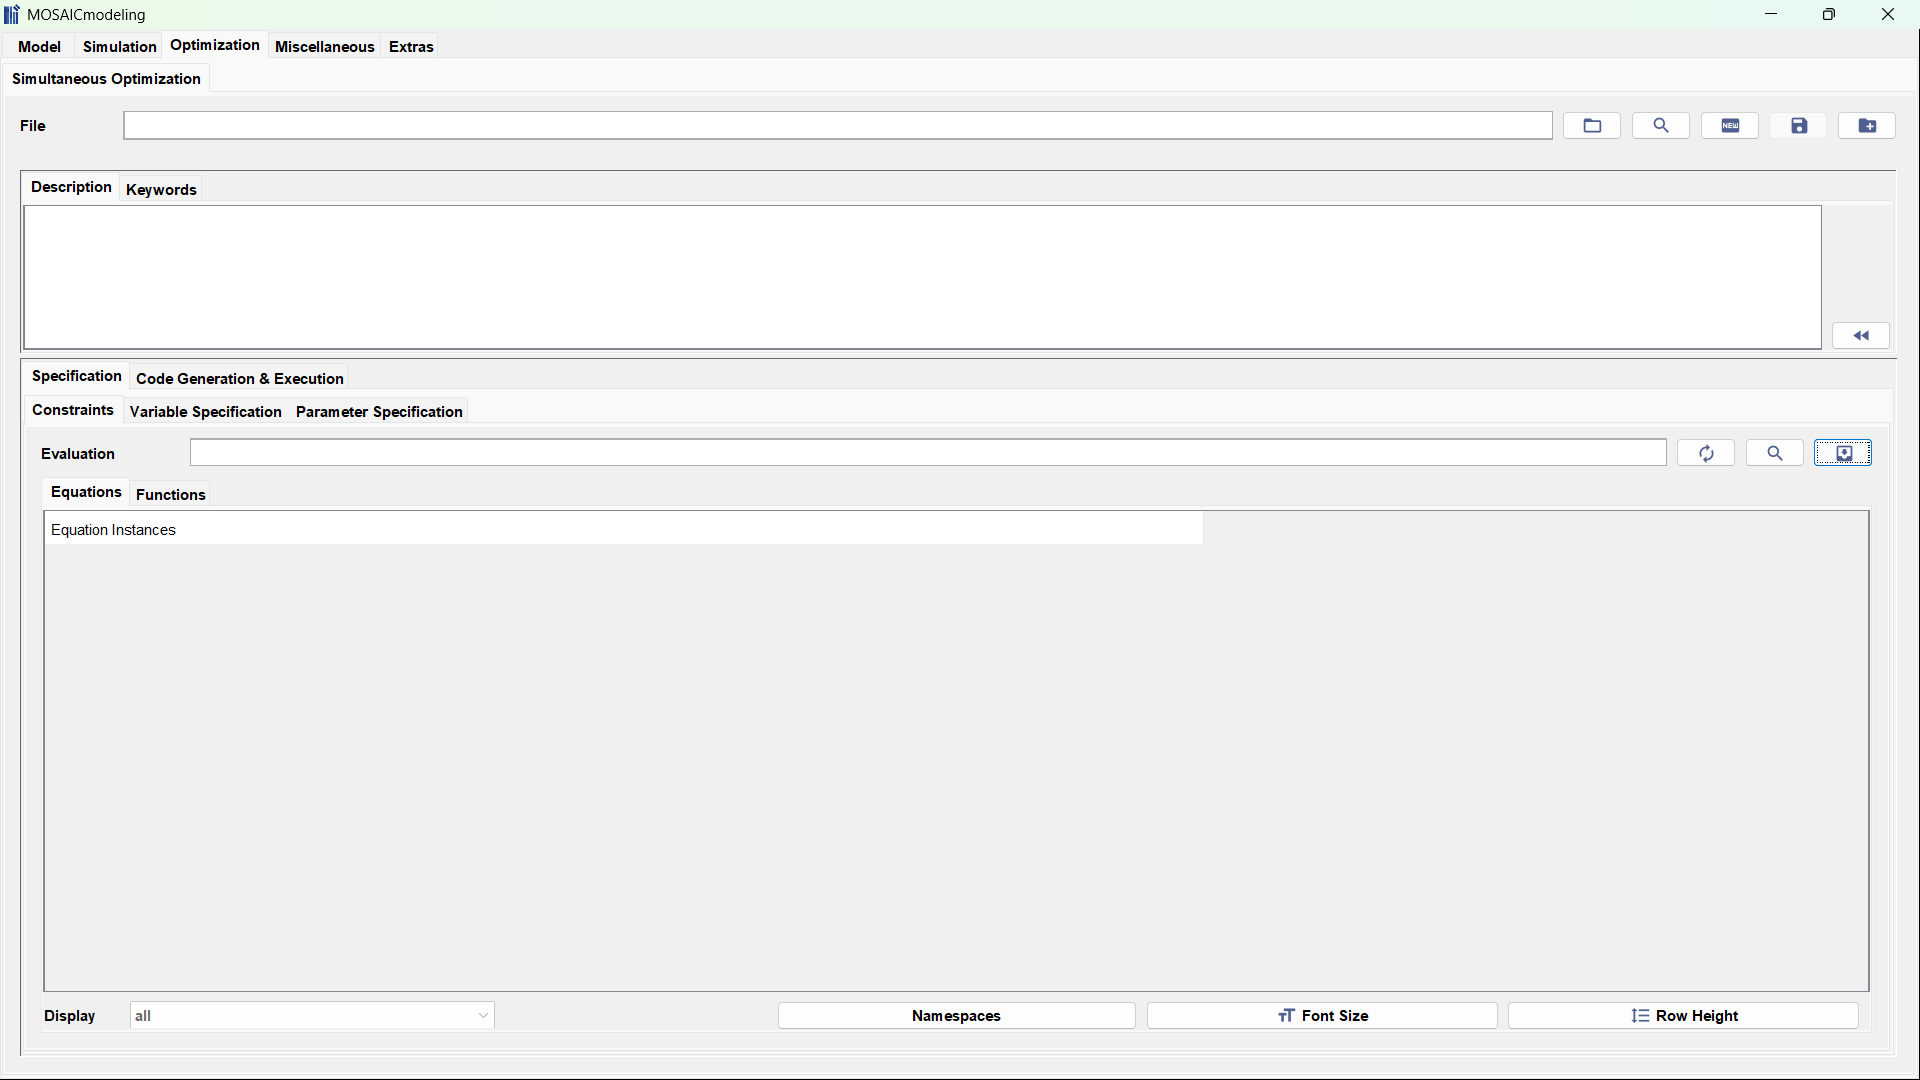
Task: Select the Constraints sub-tab
Action: (73, 410)
